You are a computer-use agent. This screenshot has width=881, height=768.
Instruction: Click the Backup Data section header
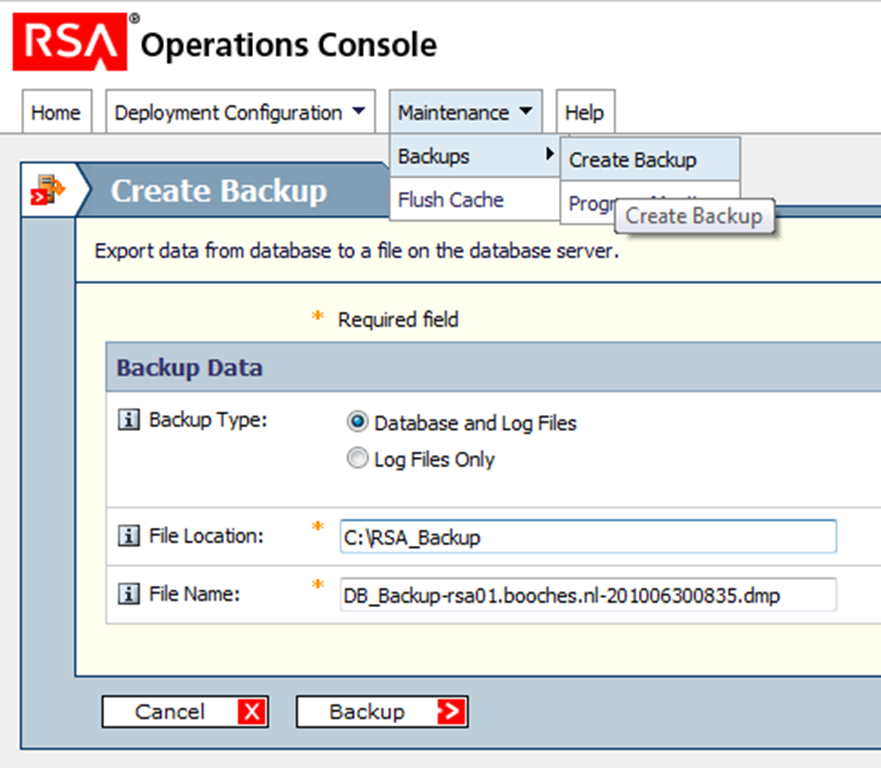click(493, 367)
